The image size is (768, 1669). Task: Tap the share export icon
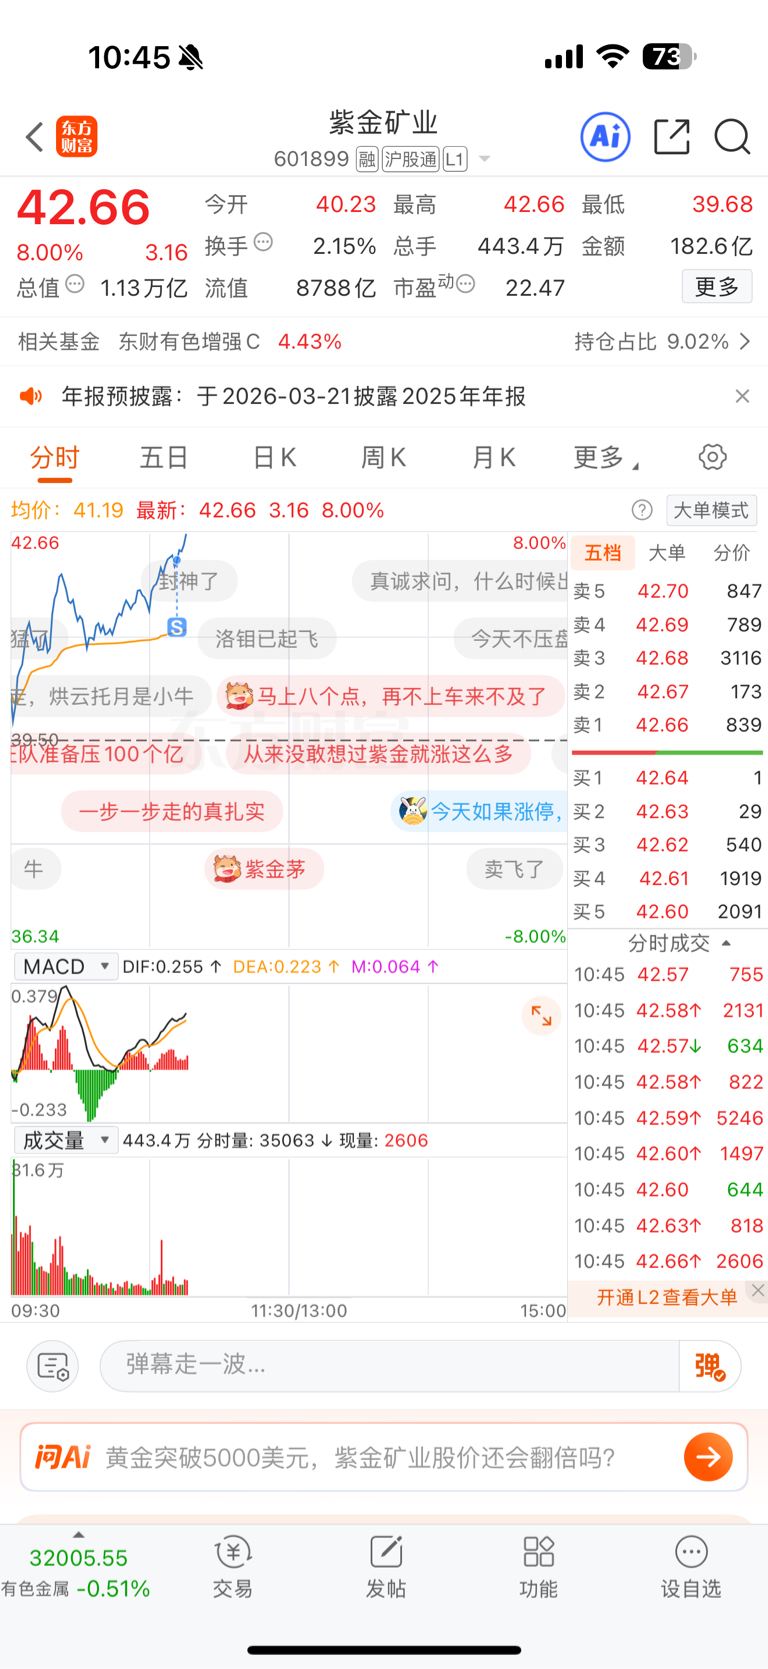click(x=672, y=136)
